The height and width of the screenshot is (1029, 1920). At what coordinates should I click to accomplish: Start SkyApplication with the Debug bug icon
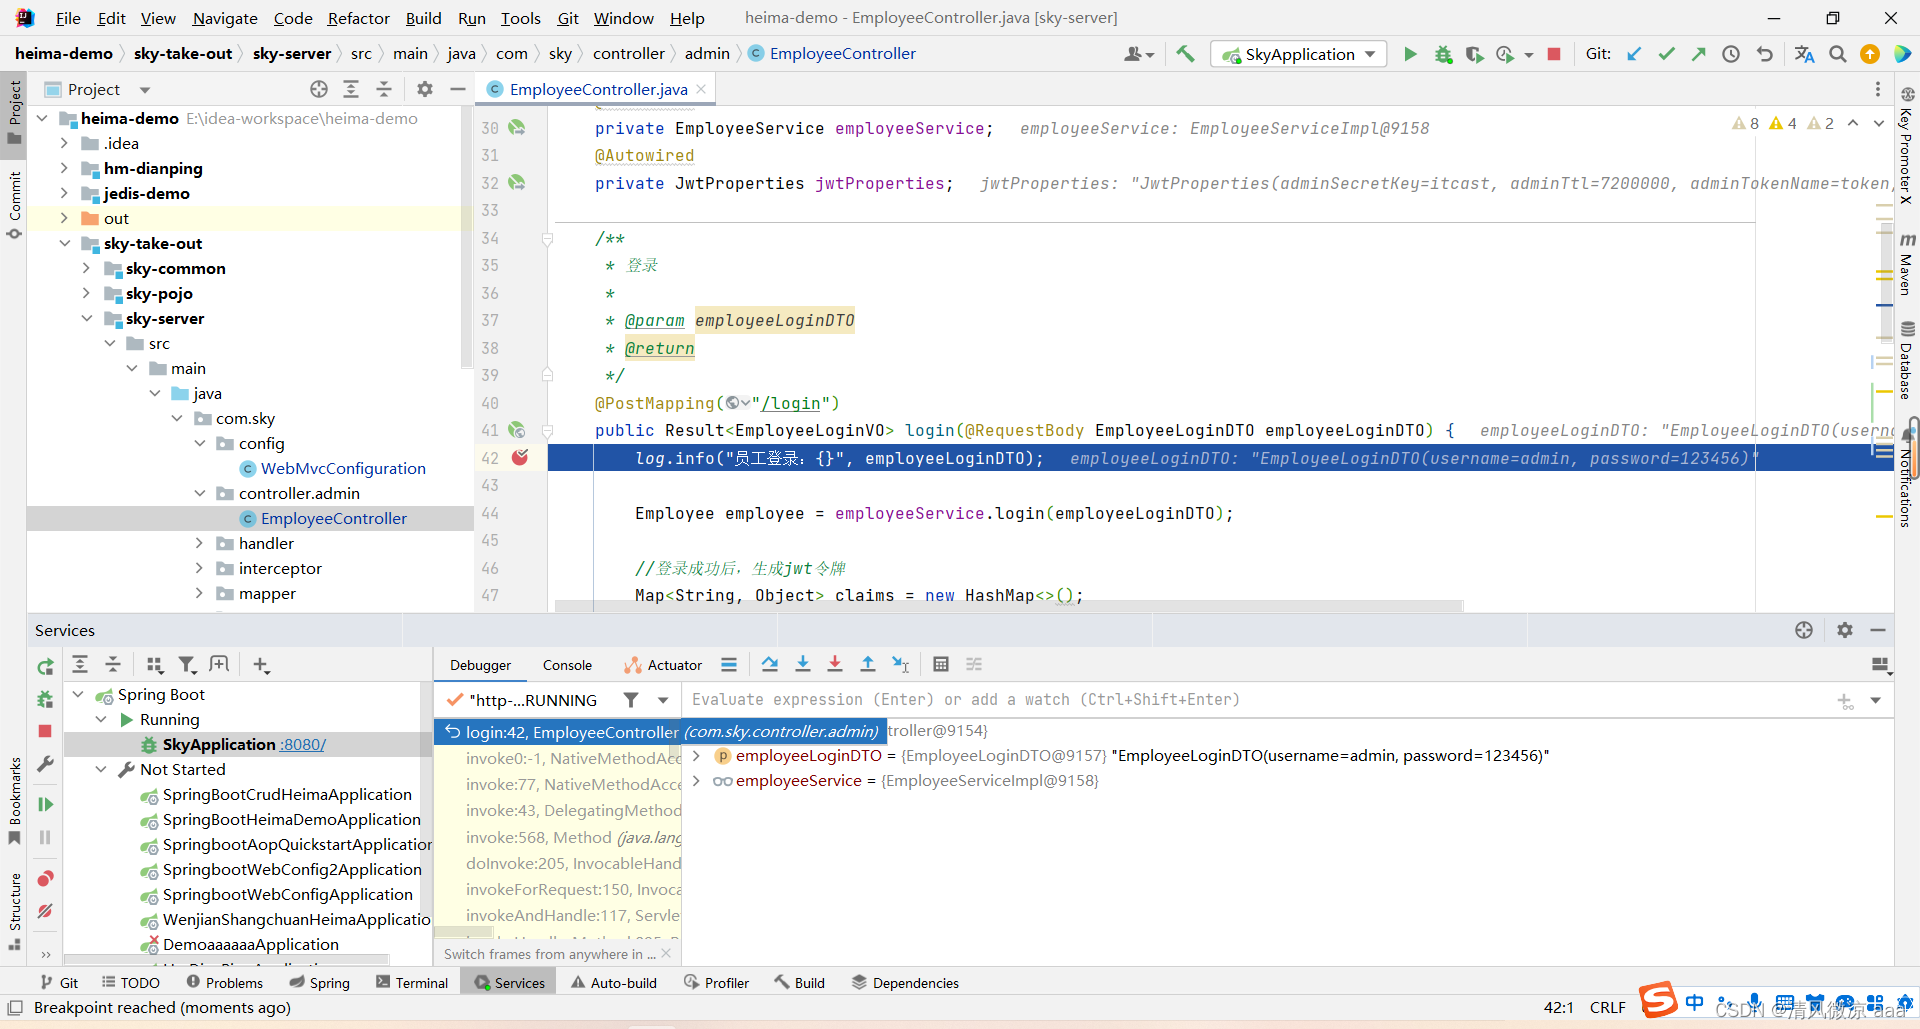(x=1443, y=54)
